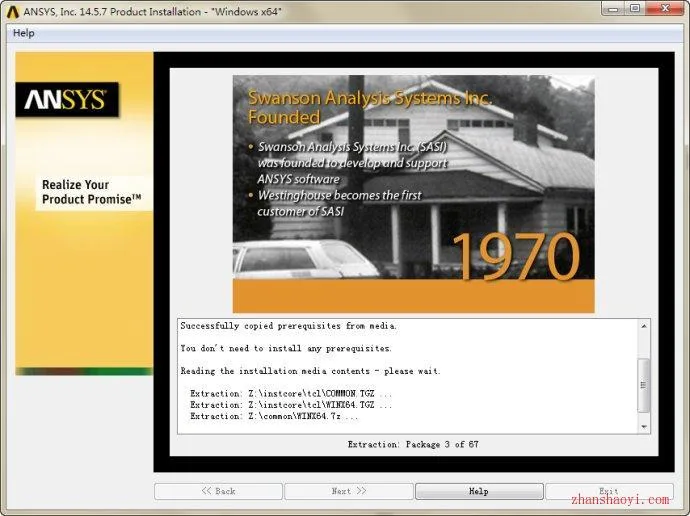Click the log scrollbar thumb
Image resolution: width=690 pixels, height=516 pixels.
click(644, 385)
